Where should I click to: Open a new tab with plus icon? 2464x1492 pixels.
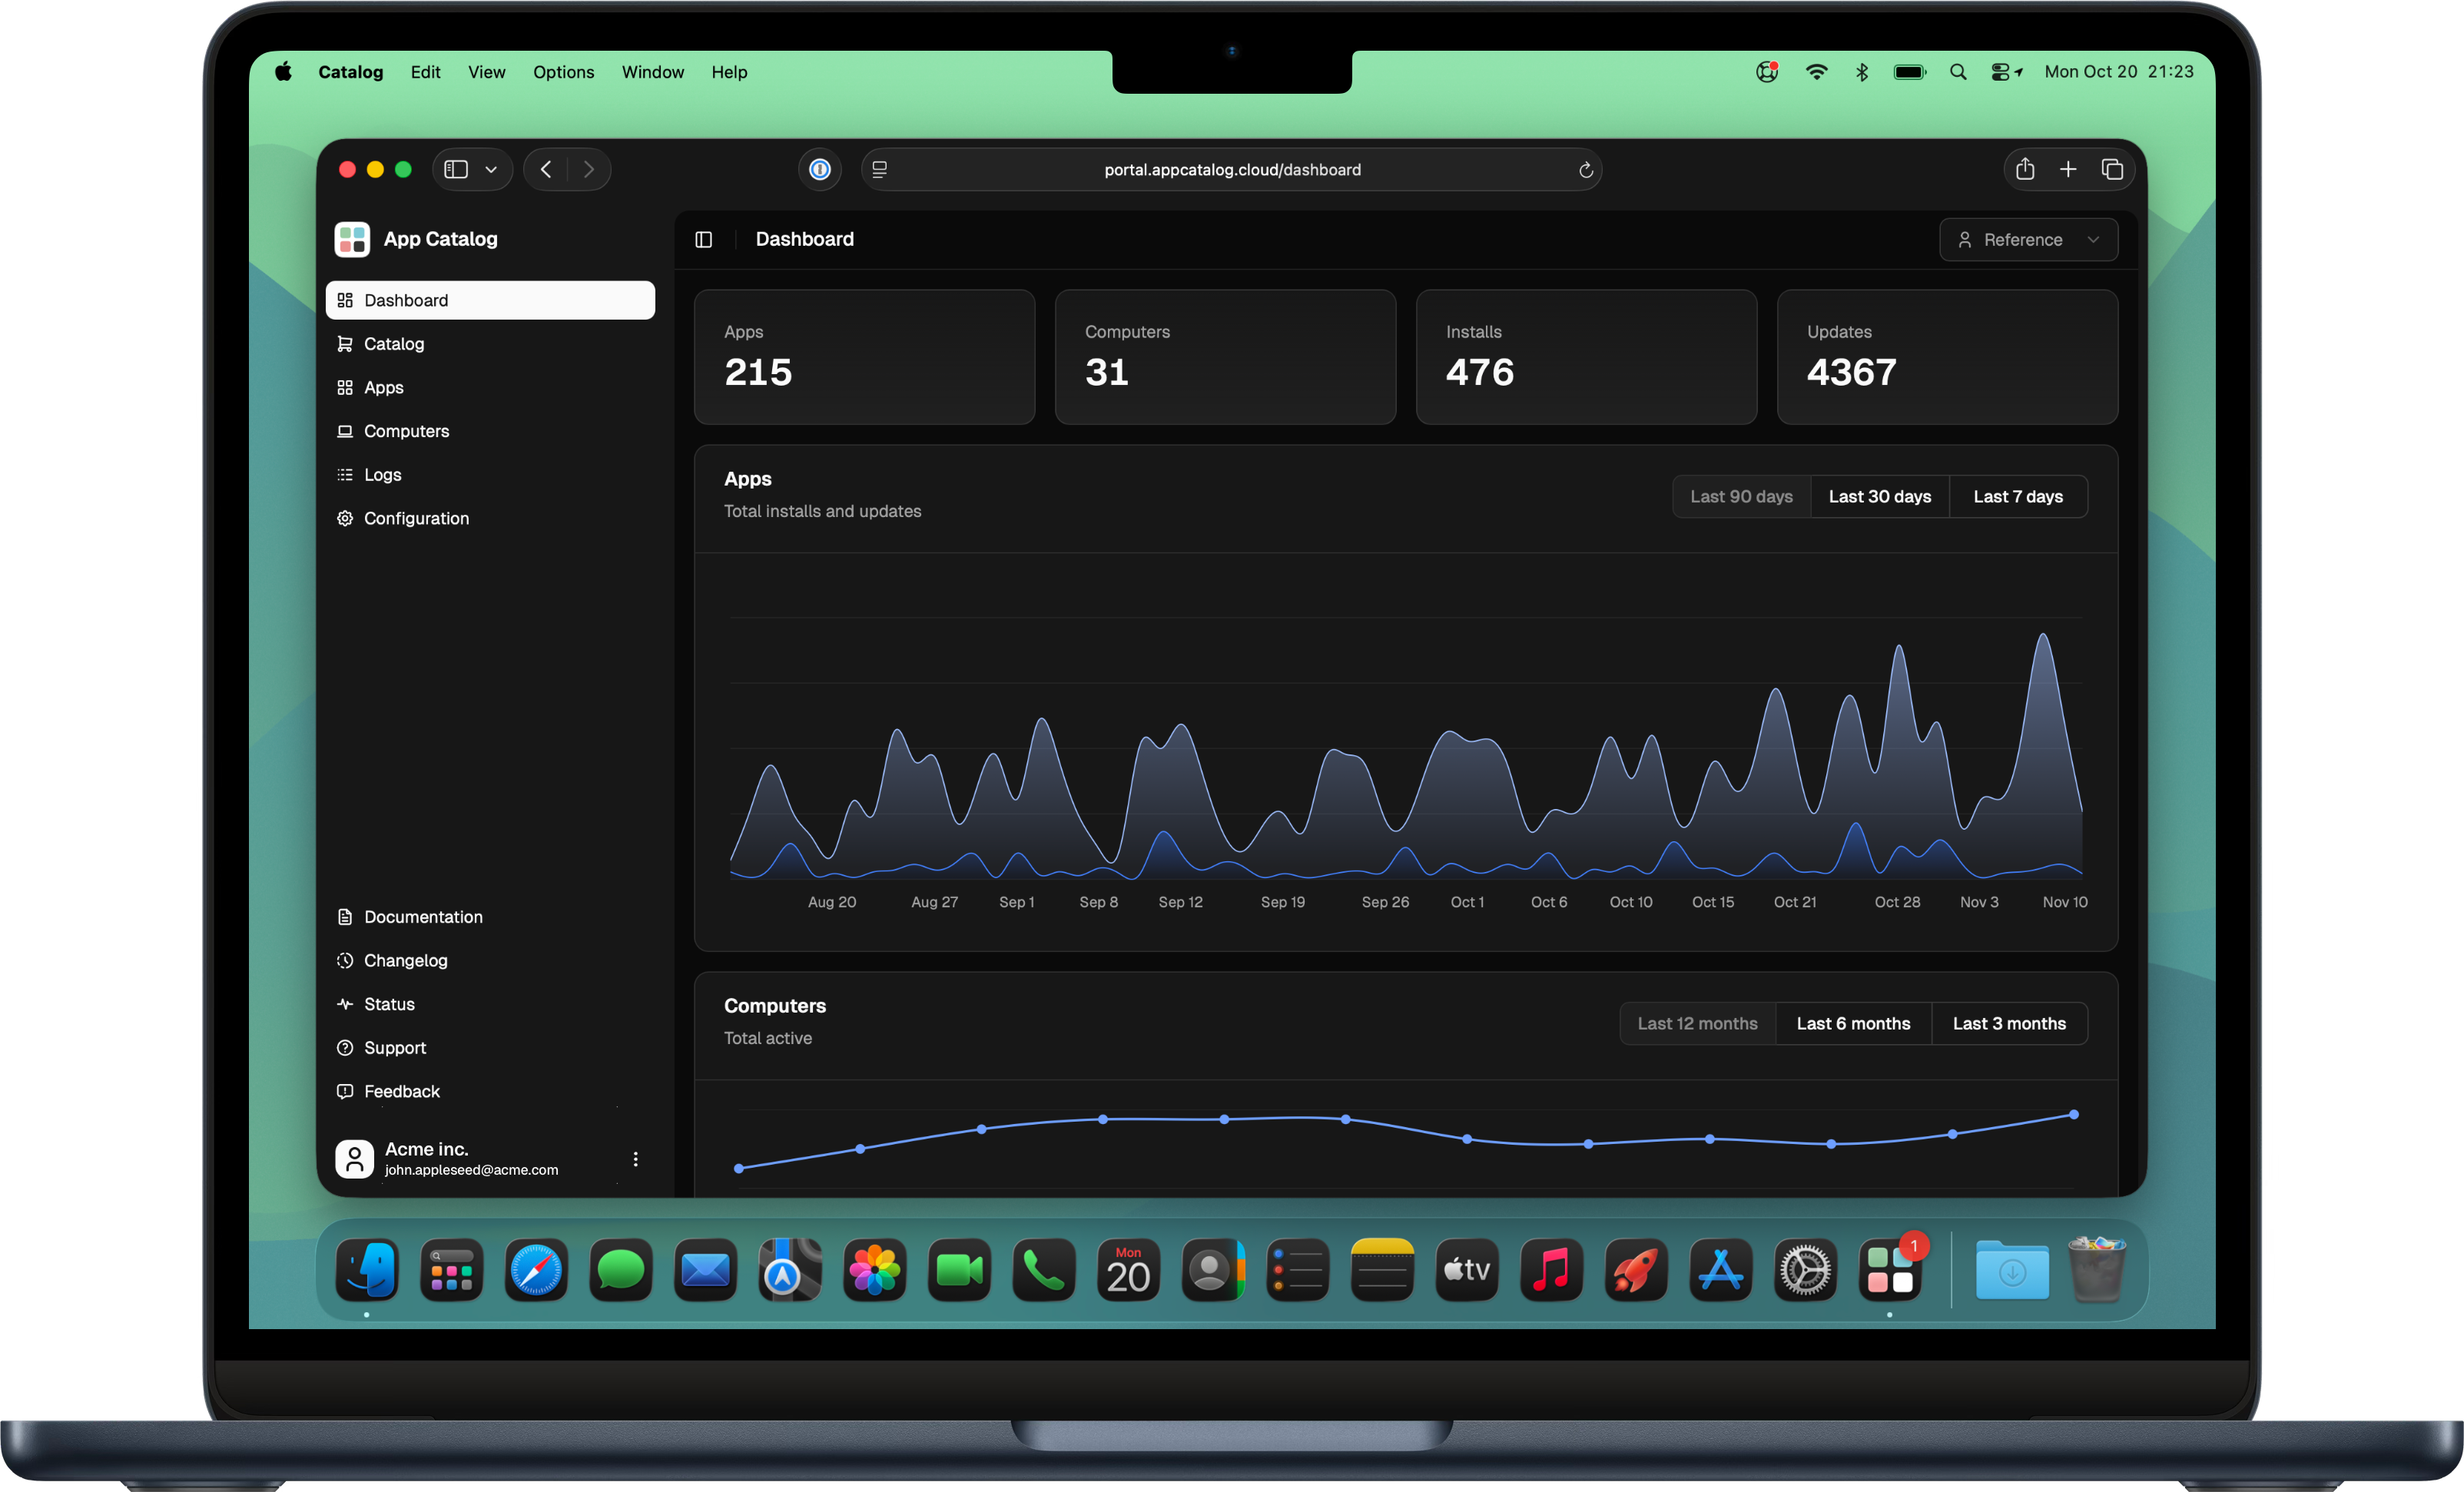pyautogui.click(x=2068, y=169)
